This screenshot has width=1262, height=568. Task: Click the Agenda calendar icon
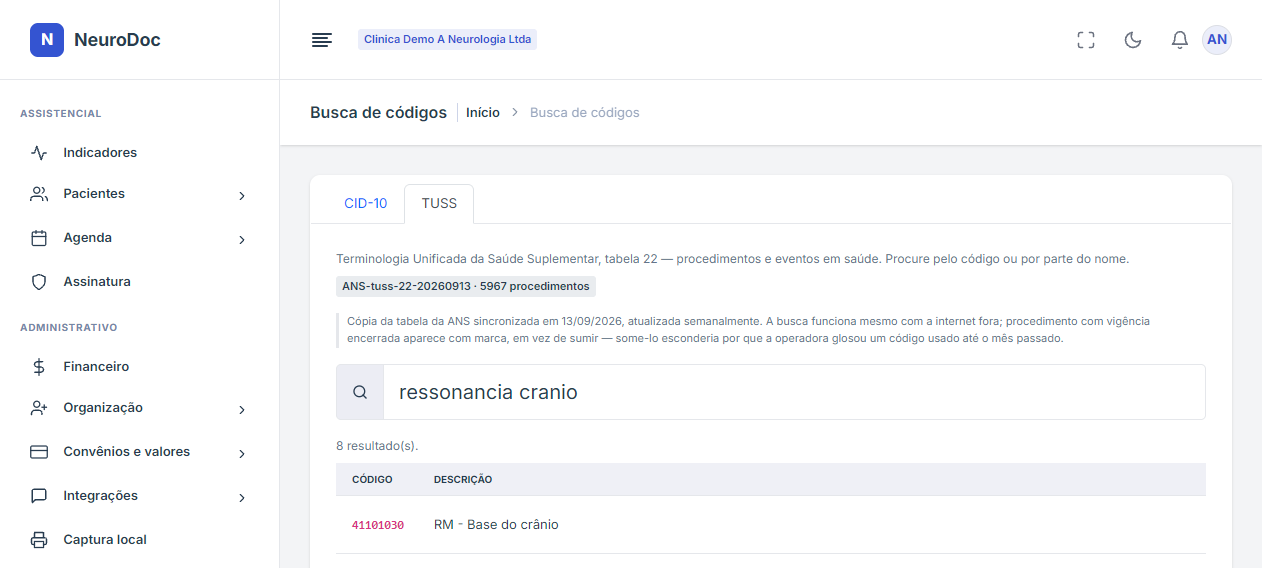[39, 238]
